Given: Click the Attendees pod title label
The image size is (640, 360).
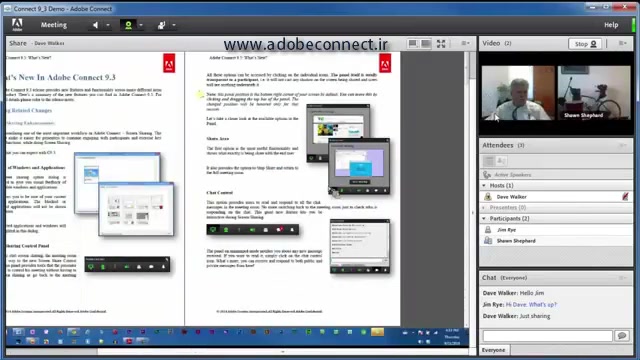Looking at the screenshot, I should [498, 145].
